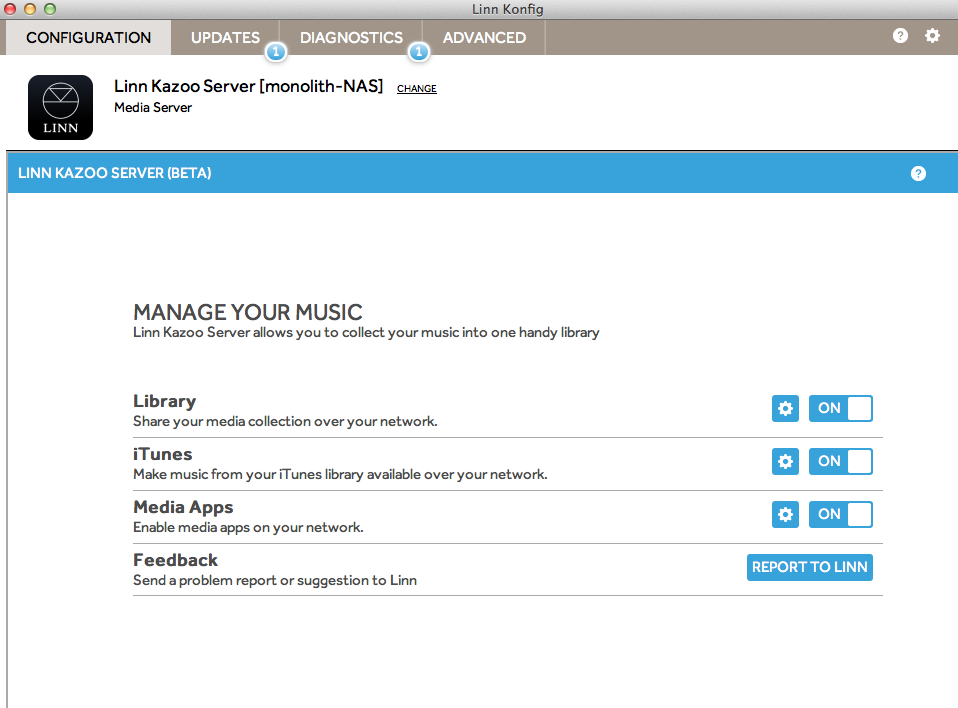958x708 pixels.
Task: Click the Media Server subtitle text
Action: point(153,108)
